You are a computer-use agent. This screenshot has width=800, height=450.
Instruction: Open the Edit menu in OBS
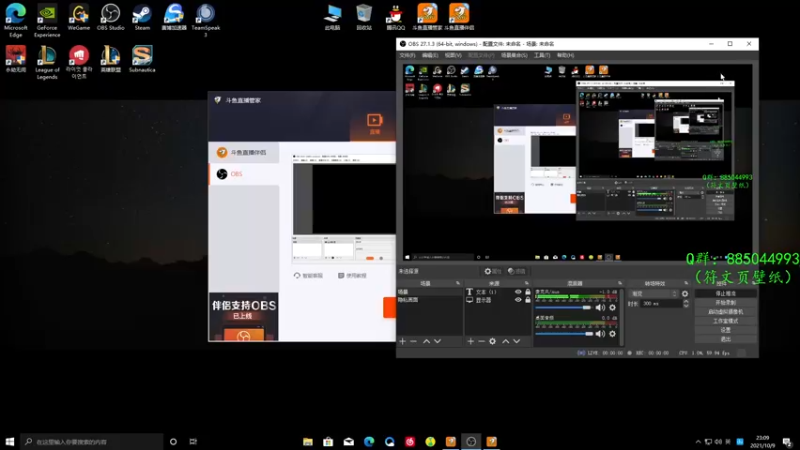430,55
